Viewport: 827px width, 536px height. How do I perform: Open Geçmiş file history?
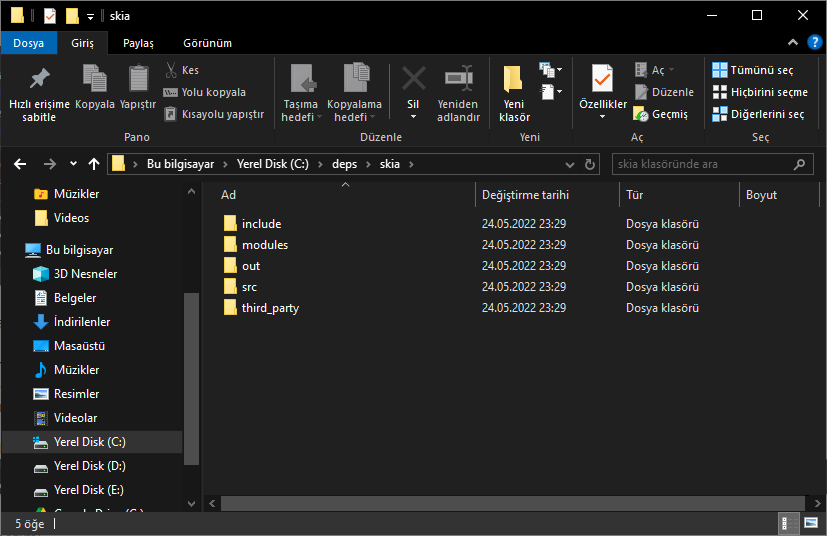coord(661,114)
